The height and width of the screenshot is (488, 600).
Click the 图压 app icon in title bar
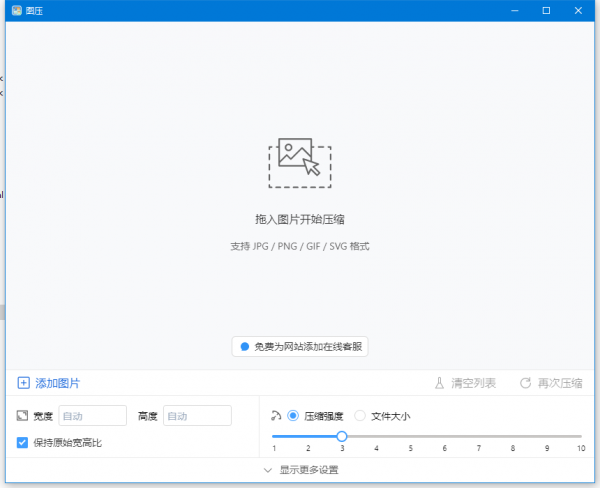16,10
